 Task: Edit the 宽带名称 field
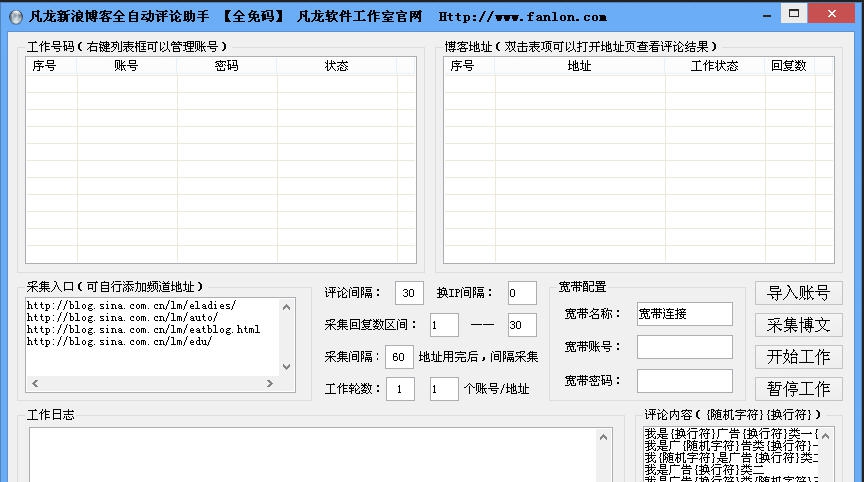[x=684, y=314]
